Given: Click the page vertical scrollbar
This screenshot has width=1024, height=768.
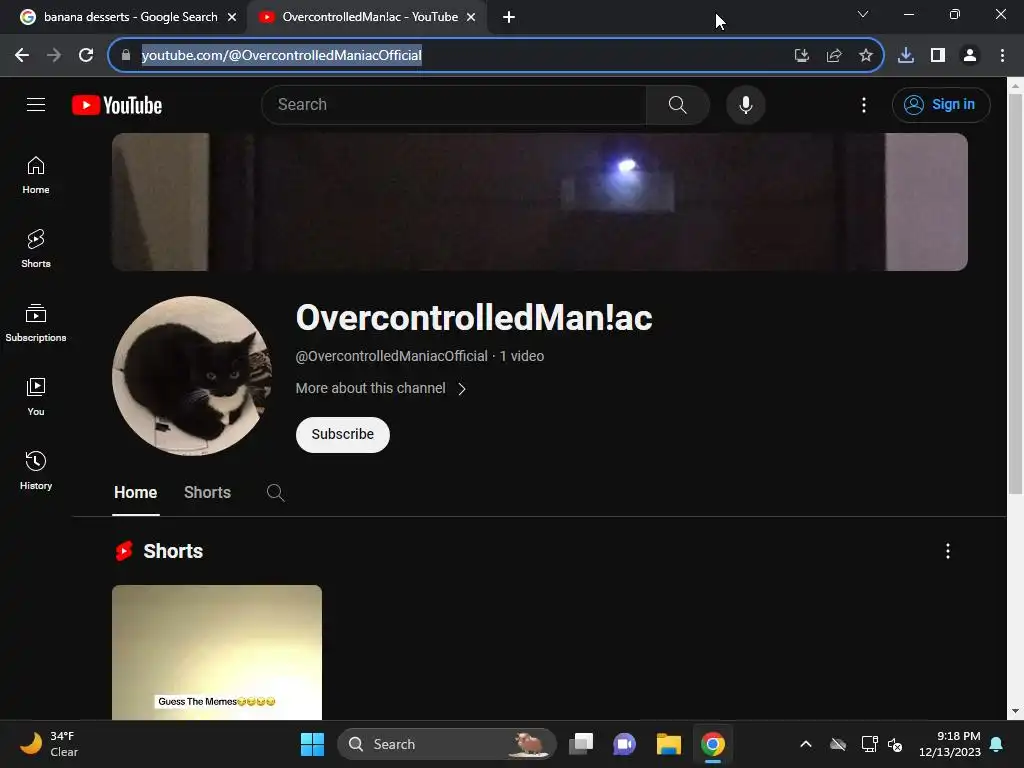Looking at the screenshot, I should tap(1015, 294).
